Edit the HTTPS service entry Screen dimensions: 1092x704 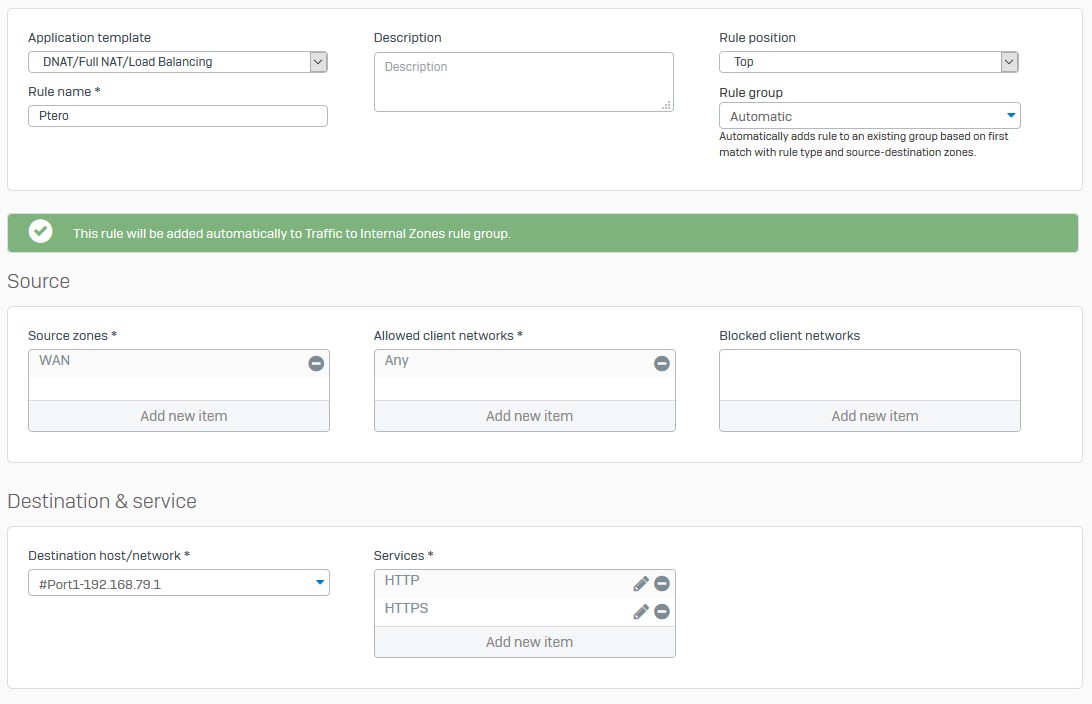click(x=641, y=612)
